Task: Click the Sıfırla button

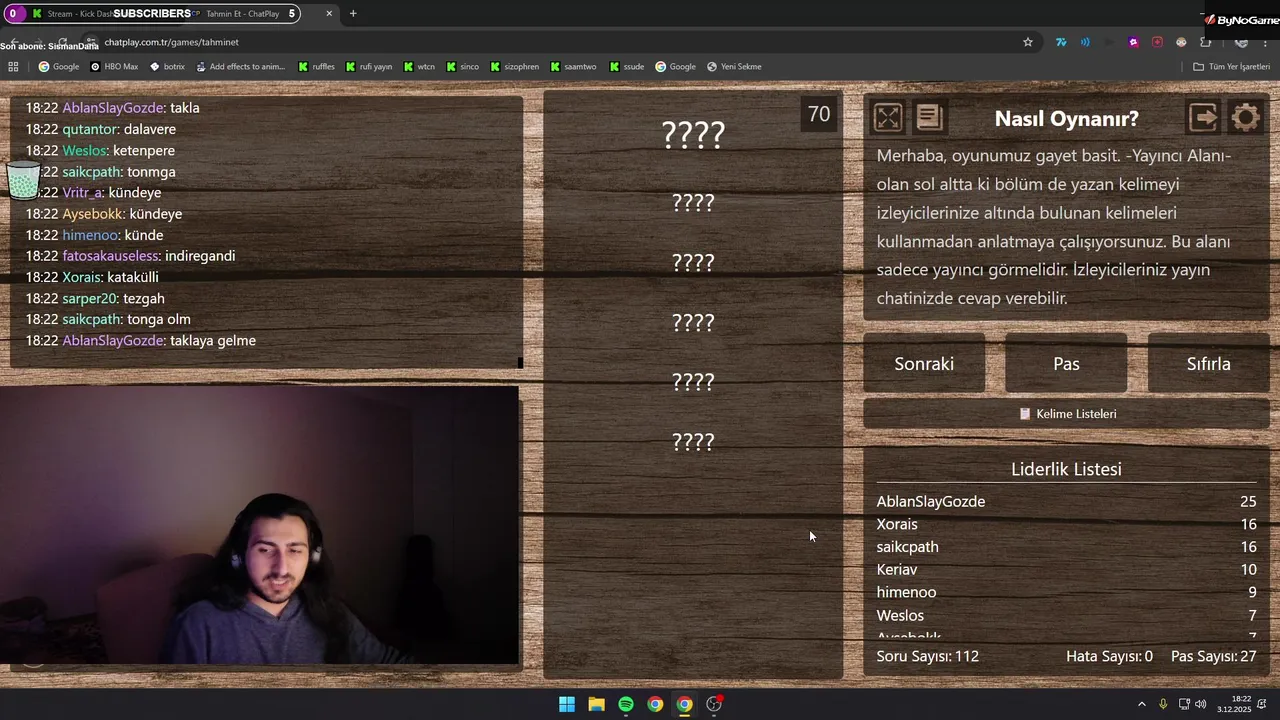Action: coord(1208,364)
